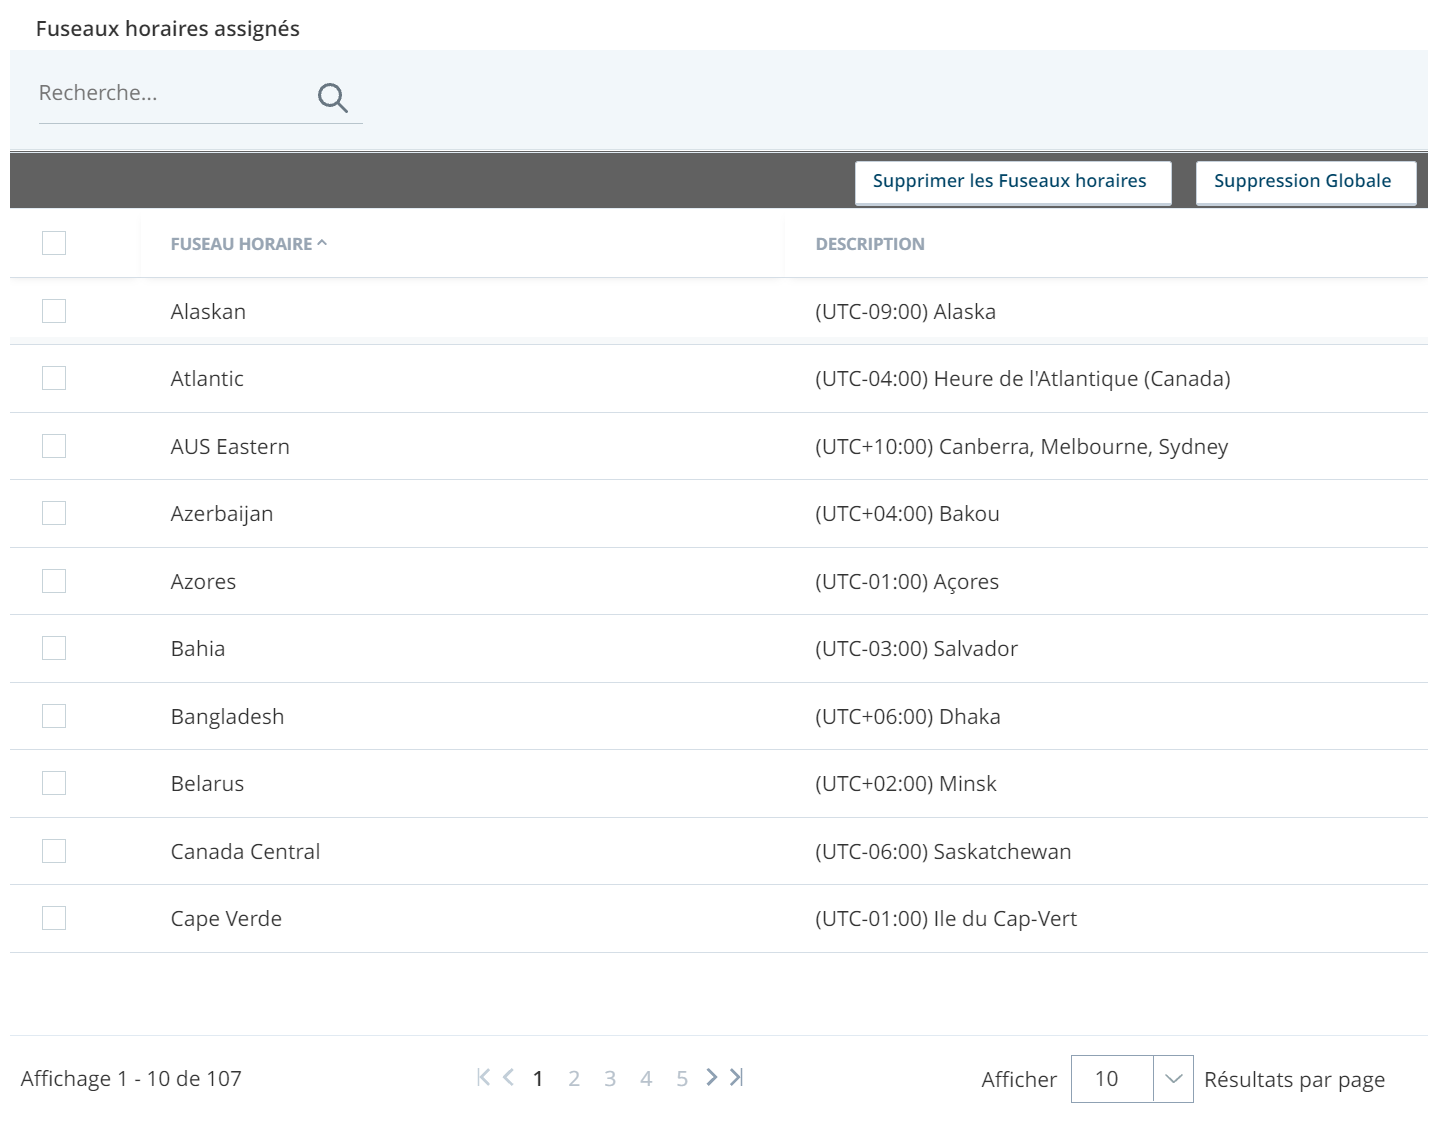Click the (UTC-01:00) Açores description
1440x1125 pixels.
pos(907,582)
